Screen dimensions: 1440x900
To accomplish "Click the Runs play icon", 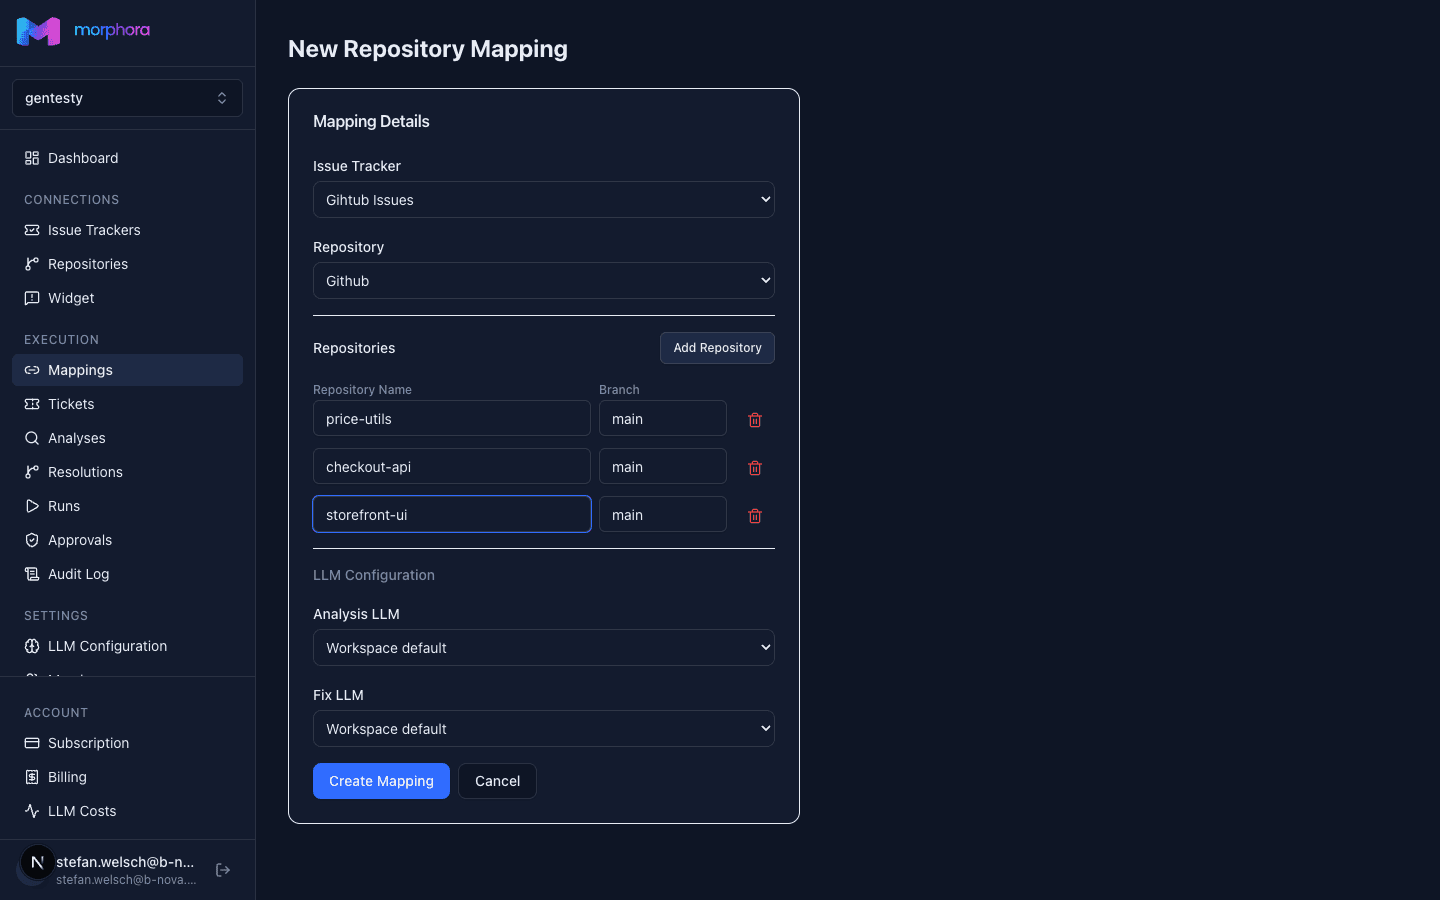I will (x=32, y=506).
